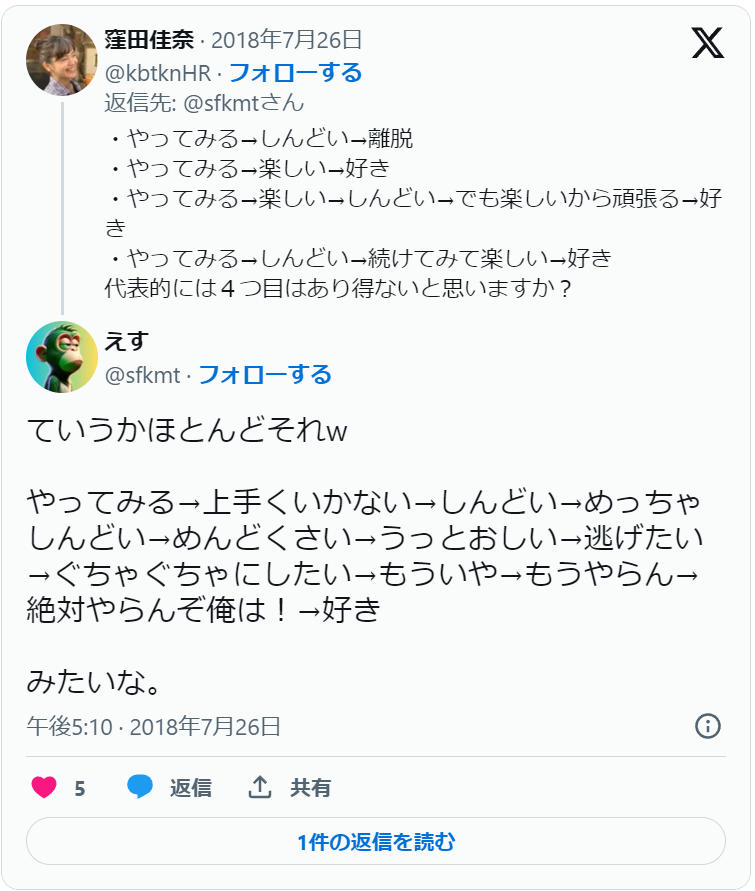The width and height of the screenshot is (755, 891).
Task: Click the 午後5:10 timestamp link
Action: pyautogui.click(x=153, y=727)
